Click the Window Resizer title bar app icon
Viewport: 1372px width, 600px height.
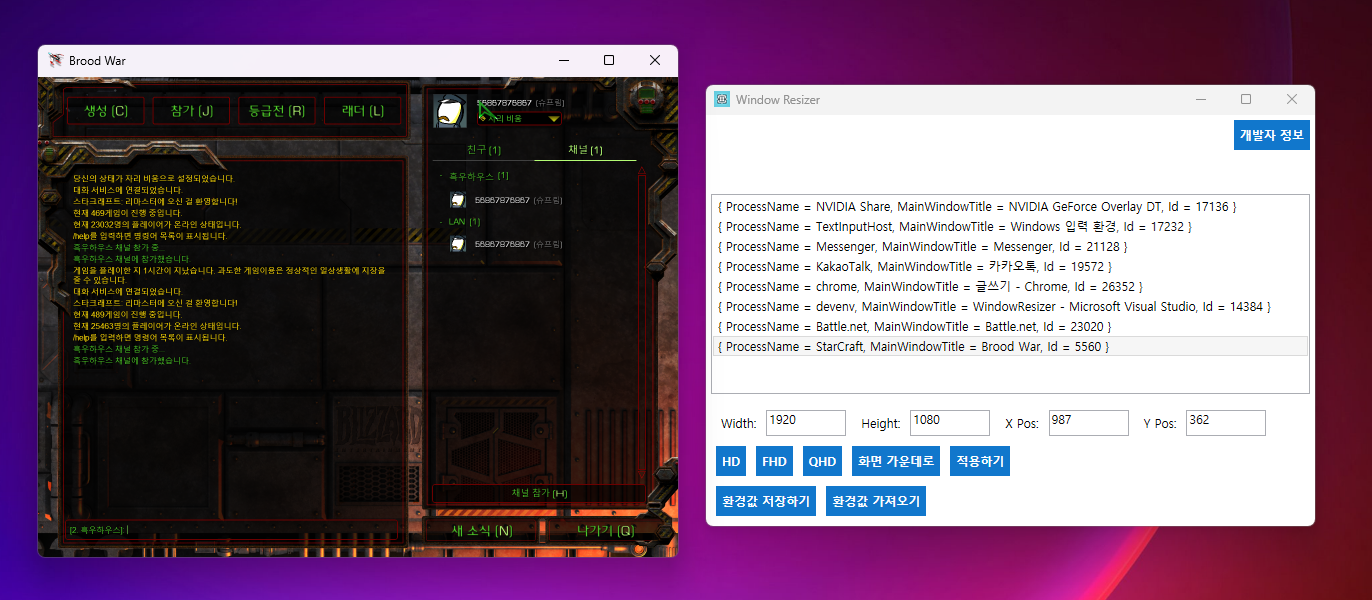pos(722,99)
